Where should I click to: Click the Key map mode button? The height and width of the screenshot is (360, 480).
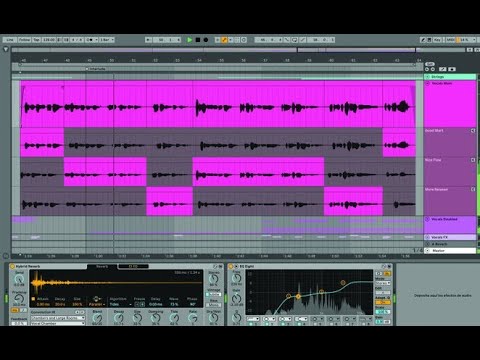(x=437, y=40)
